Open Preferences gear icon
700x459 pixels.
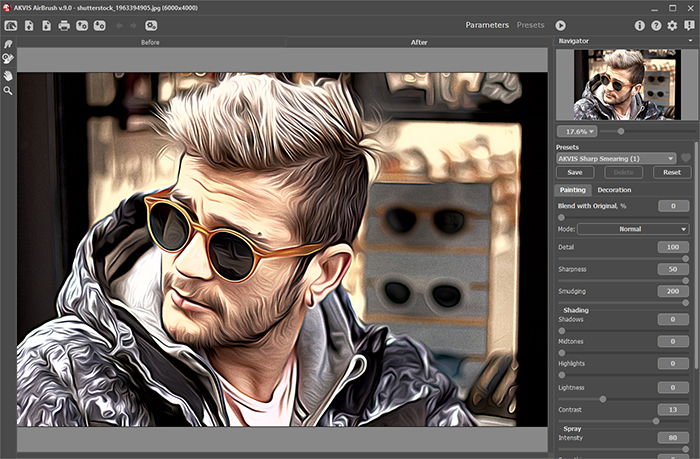click(672, 25)
